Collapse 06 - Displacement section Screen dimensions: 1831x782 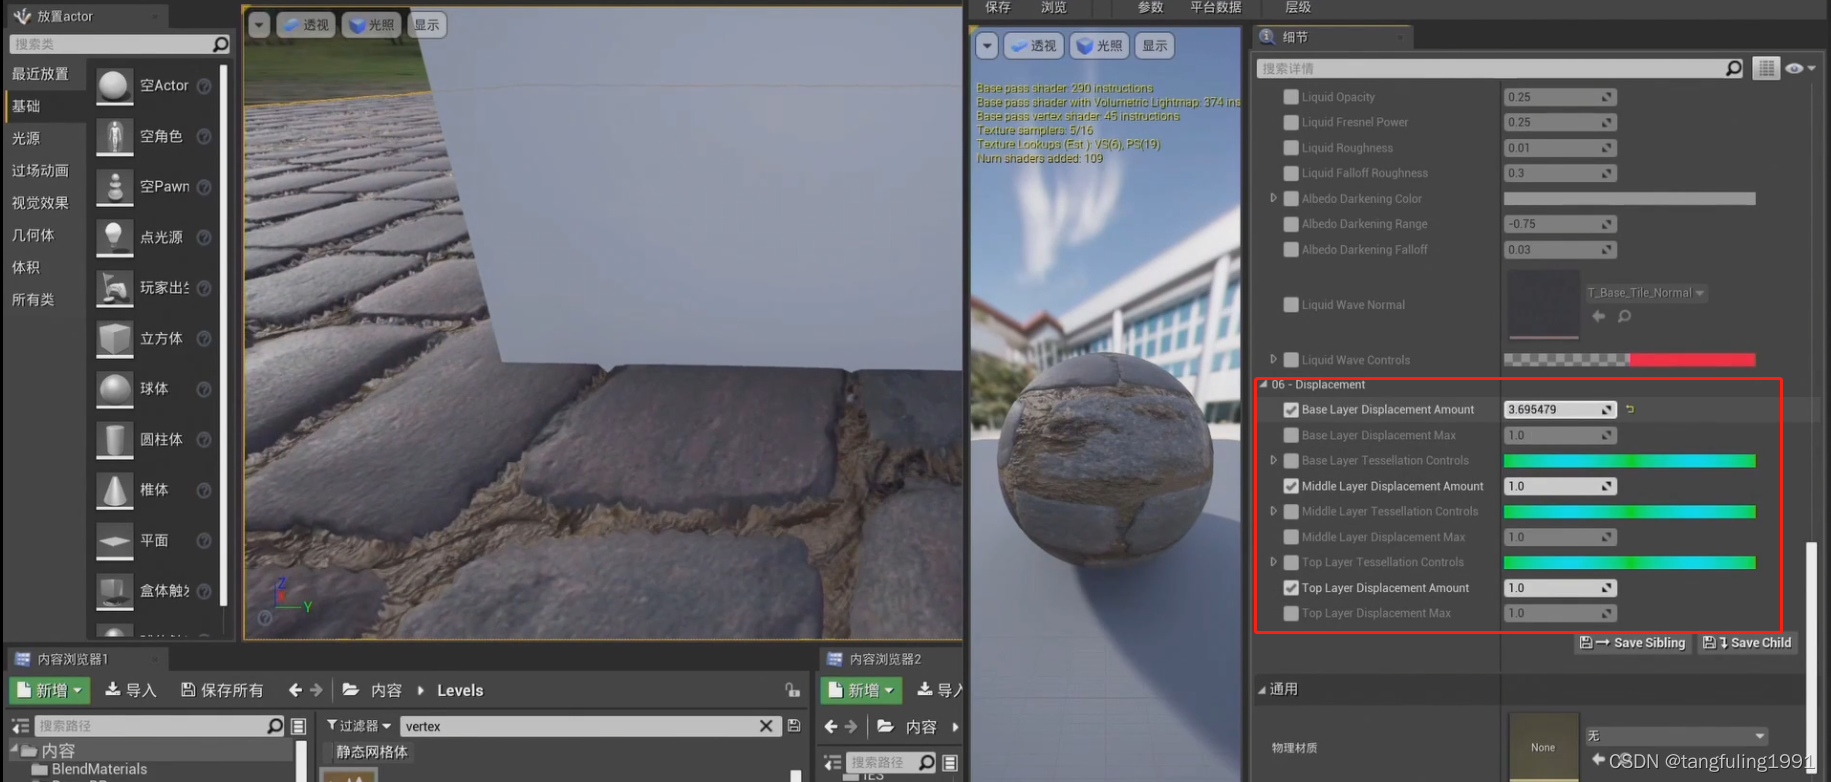click(x=1263, y=384)
